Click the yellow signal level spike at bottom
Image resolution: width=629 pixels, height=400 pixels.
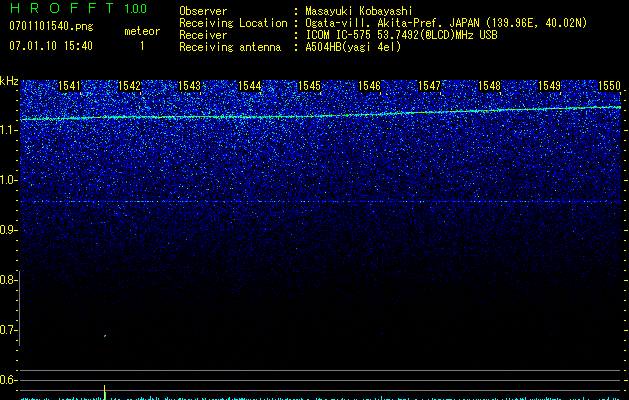(x=105, y=392)
